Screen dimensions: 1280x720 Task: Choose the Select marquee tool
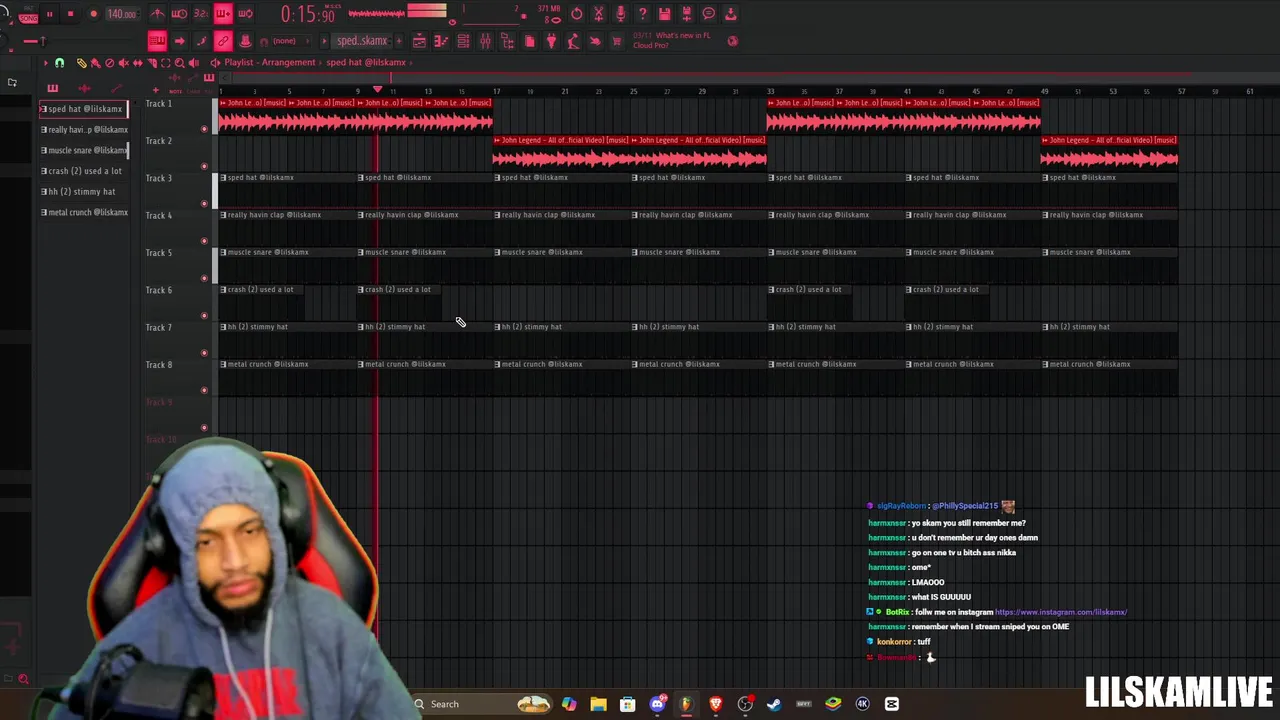(x=166, y=63)
